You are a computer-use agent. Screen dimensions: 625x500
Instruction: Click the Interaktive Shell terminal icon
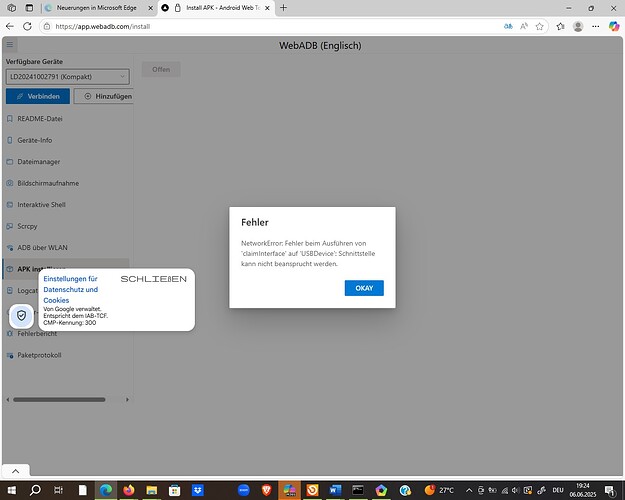10,205
